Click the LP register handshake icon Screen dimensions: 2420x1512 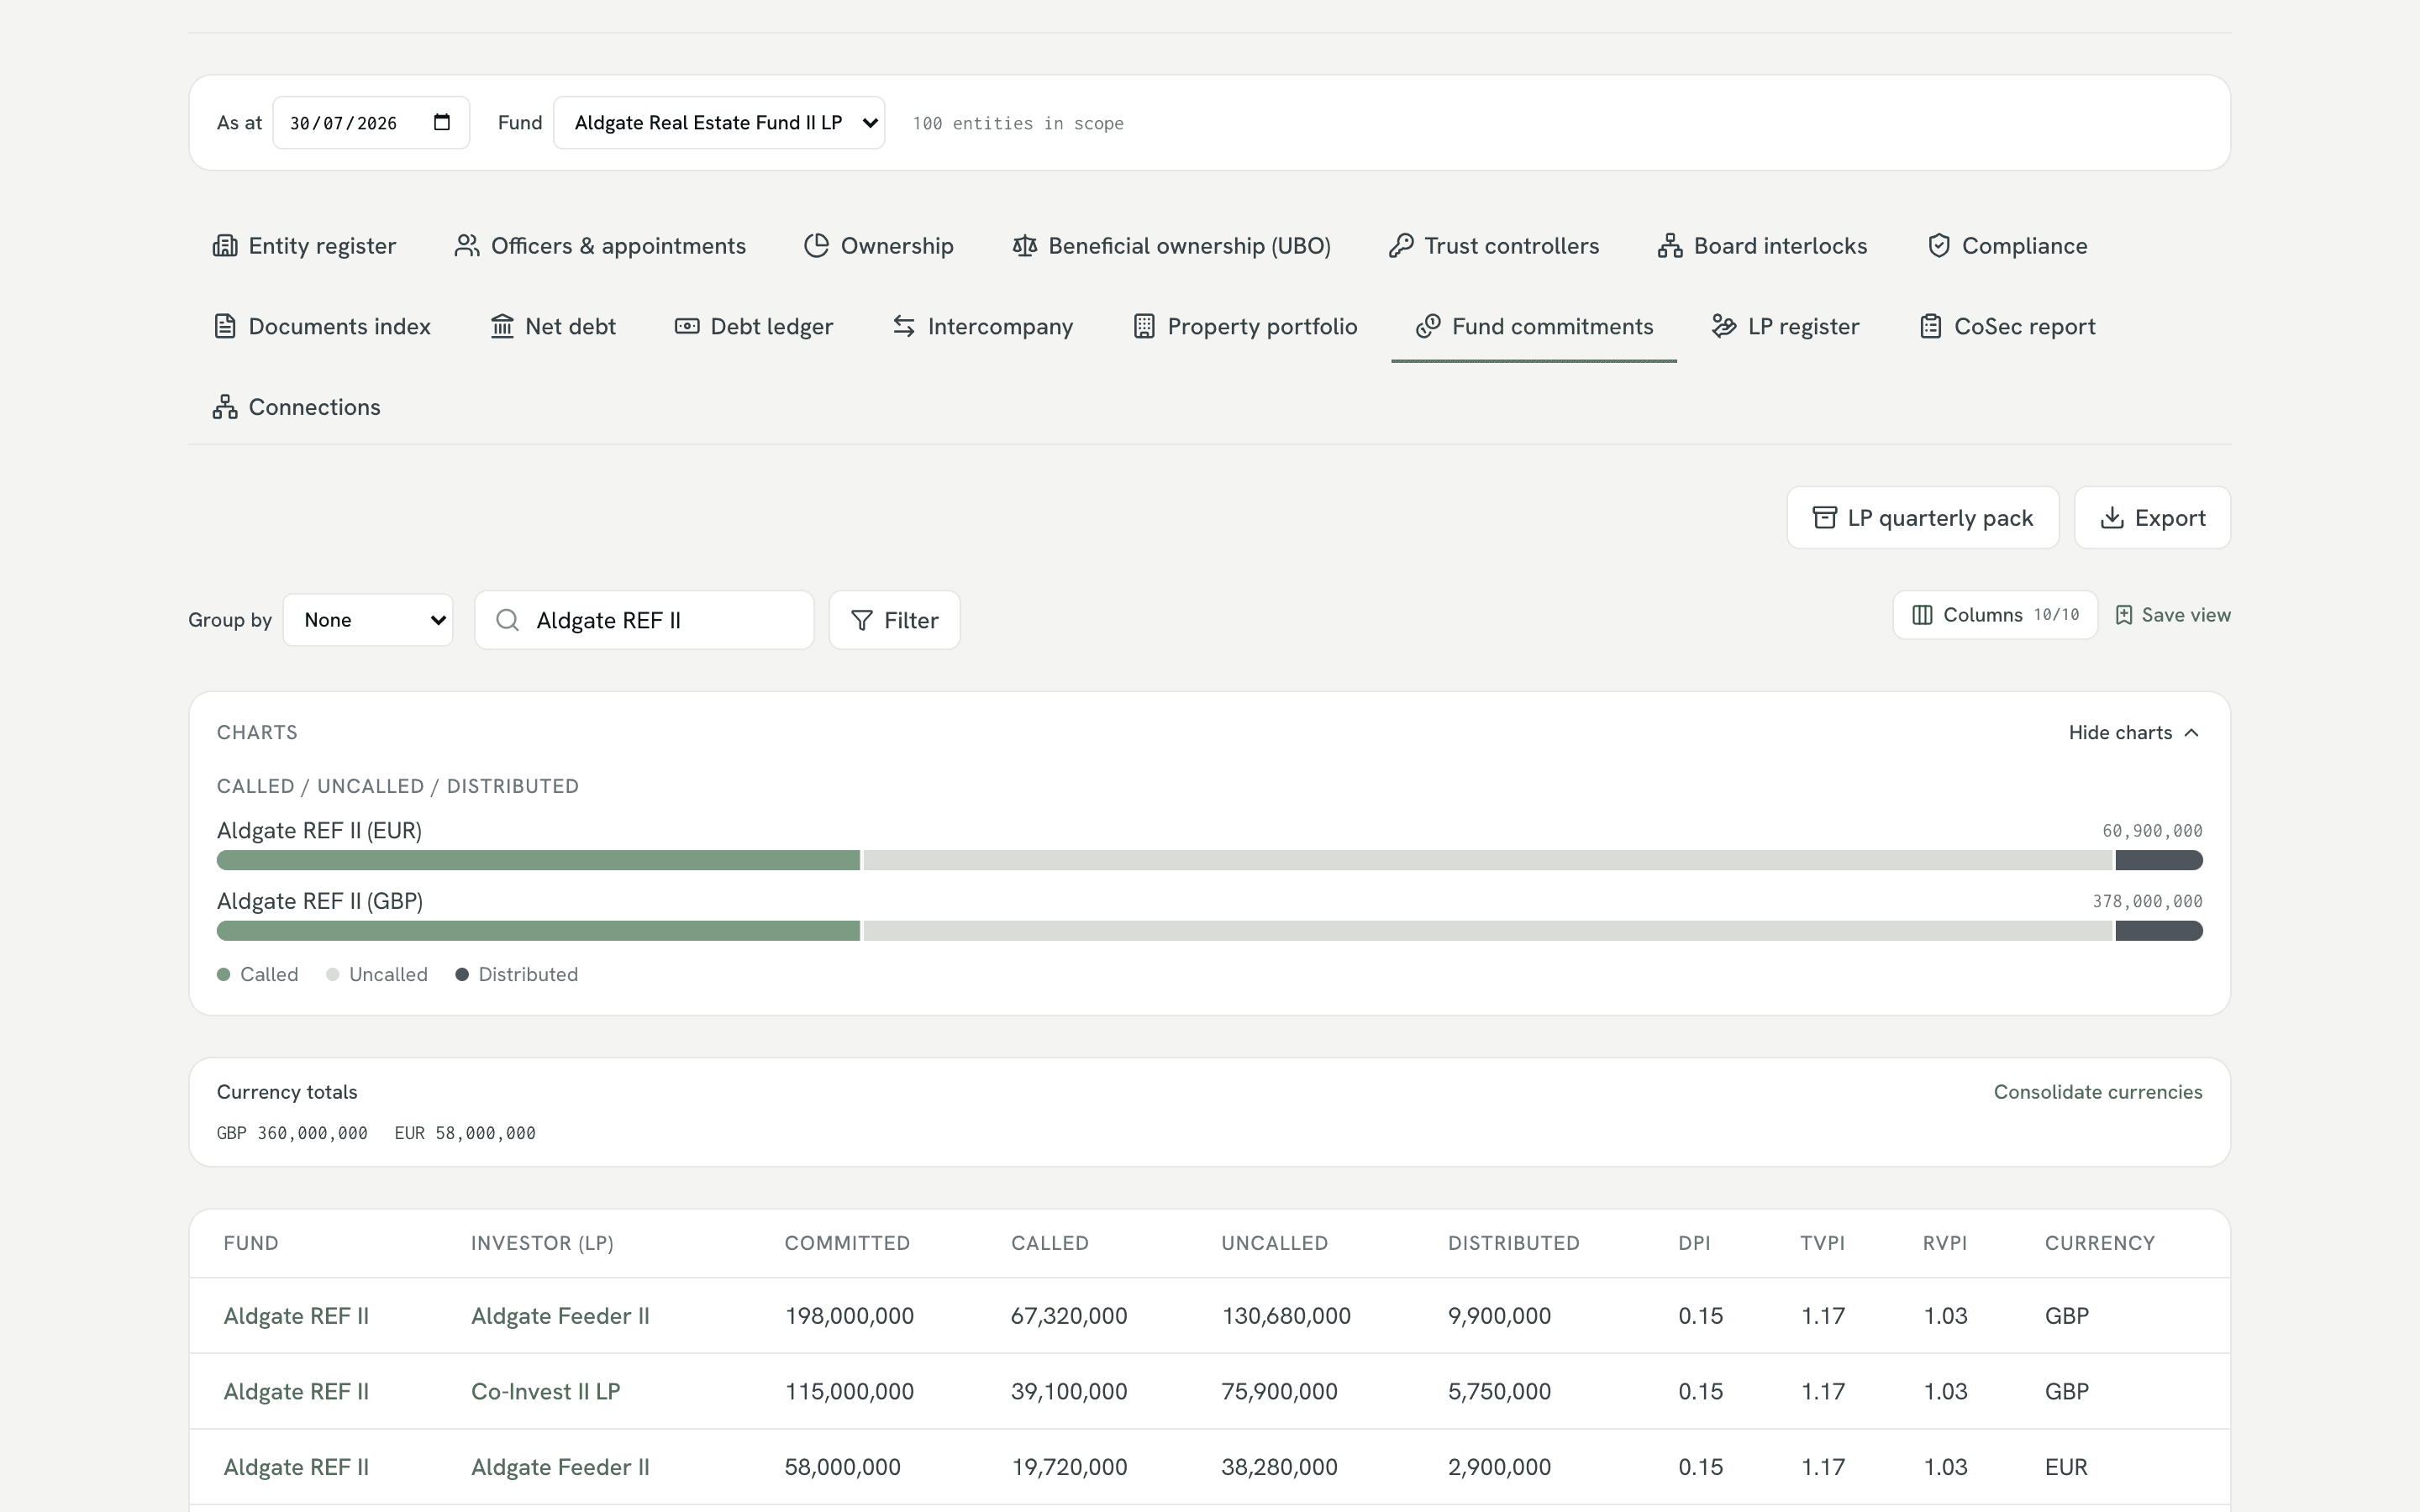click(x=1724, y=326)
